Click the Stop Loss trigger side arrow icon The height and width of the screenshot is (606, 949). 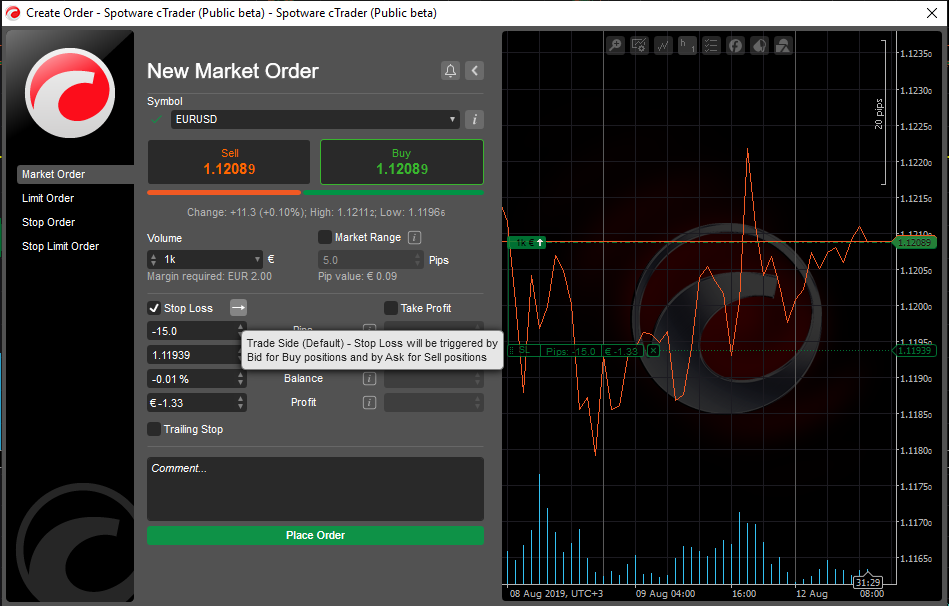point(238,308)
